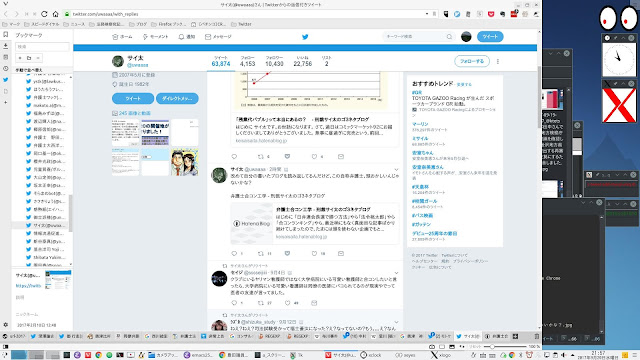Click the blue circular extension icon

click(x=457, y=14)
